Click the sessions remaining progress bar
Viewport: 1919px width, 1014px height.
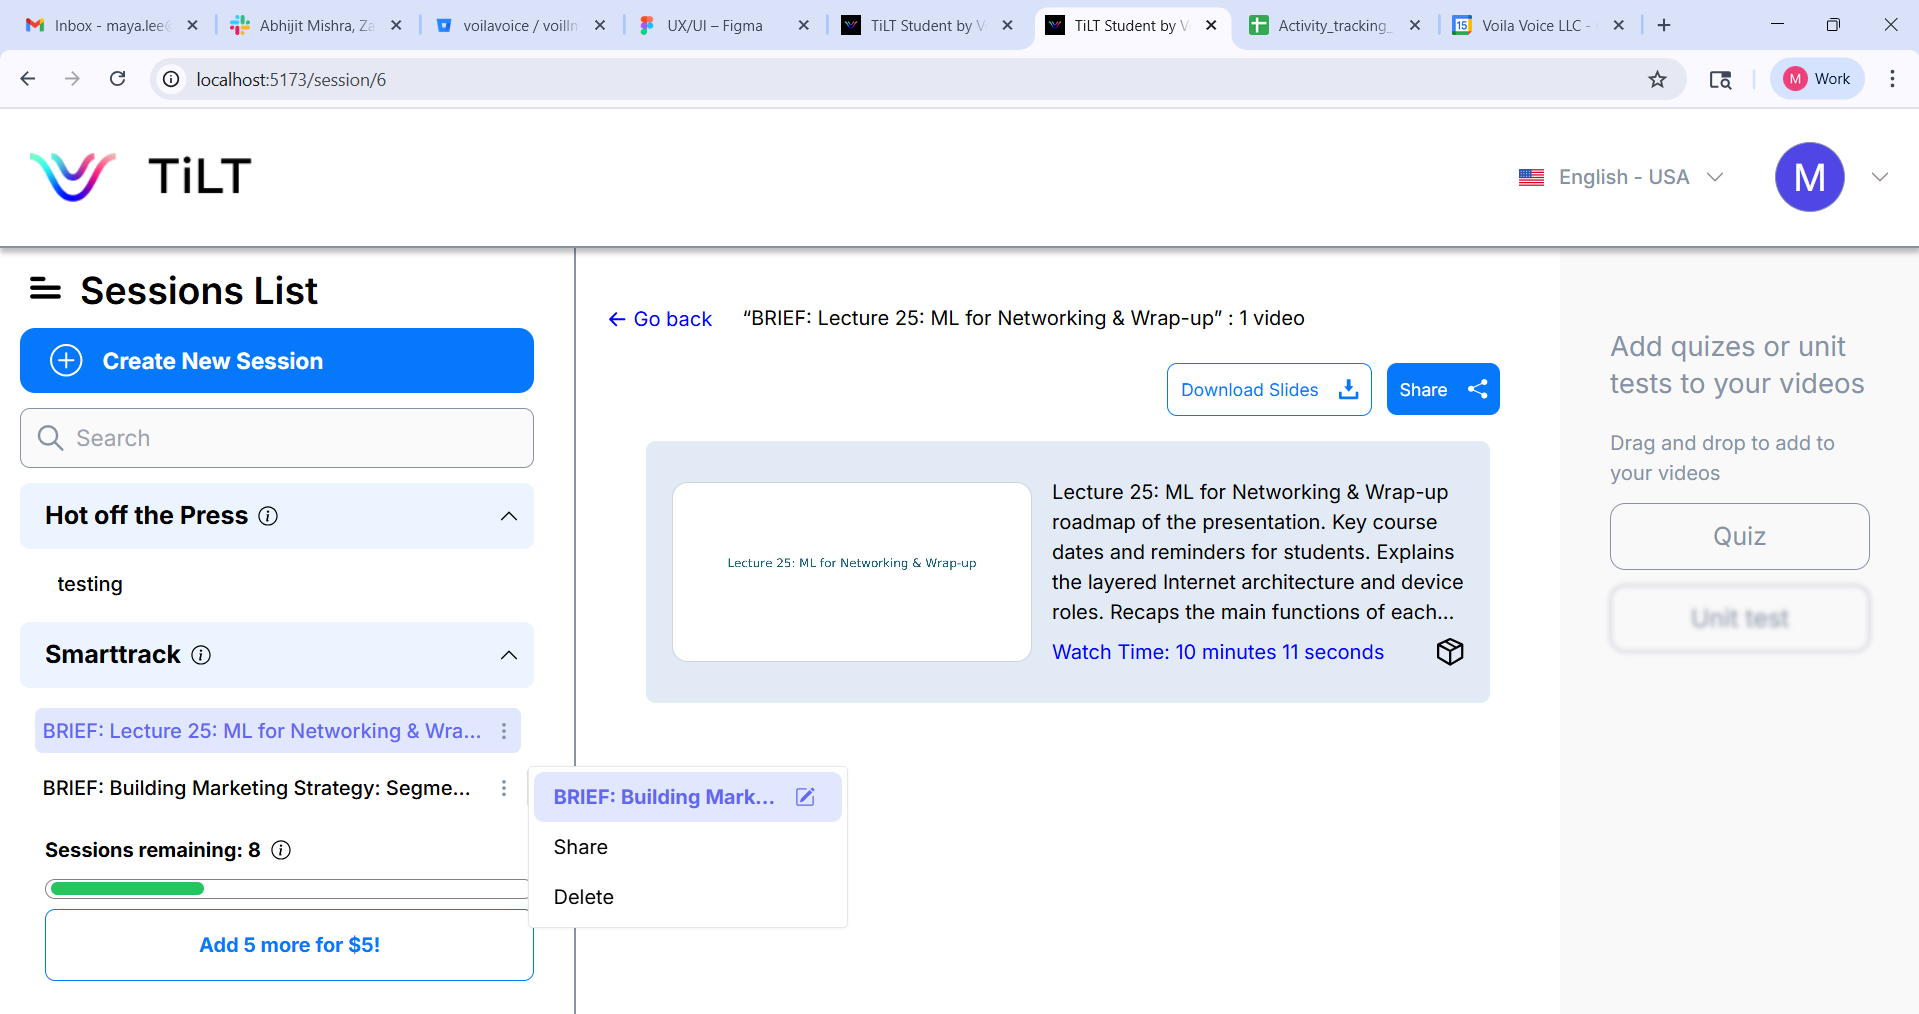pos(287,889)
